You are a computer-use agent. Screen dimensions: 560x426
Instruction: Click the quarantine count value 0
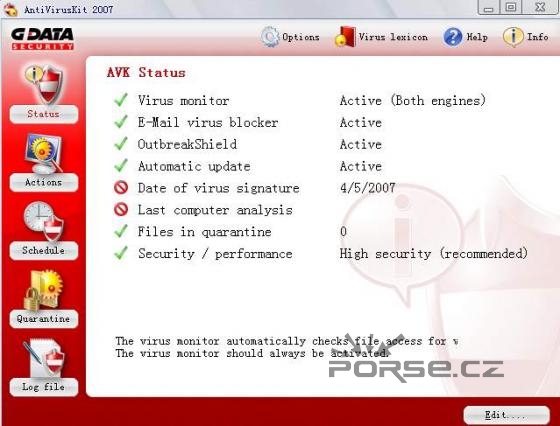(x=344, y=232)
